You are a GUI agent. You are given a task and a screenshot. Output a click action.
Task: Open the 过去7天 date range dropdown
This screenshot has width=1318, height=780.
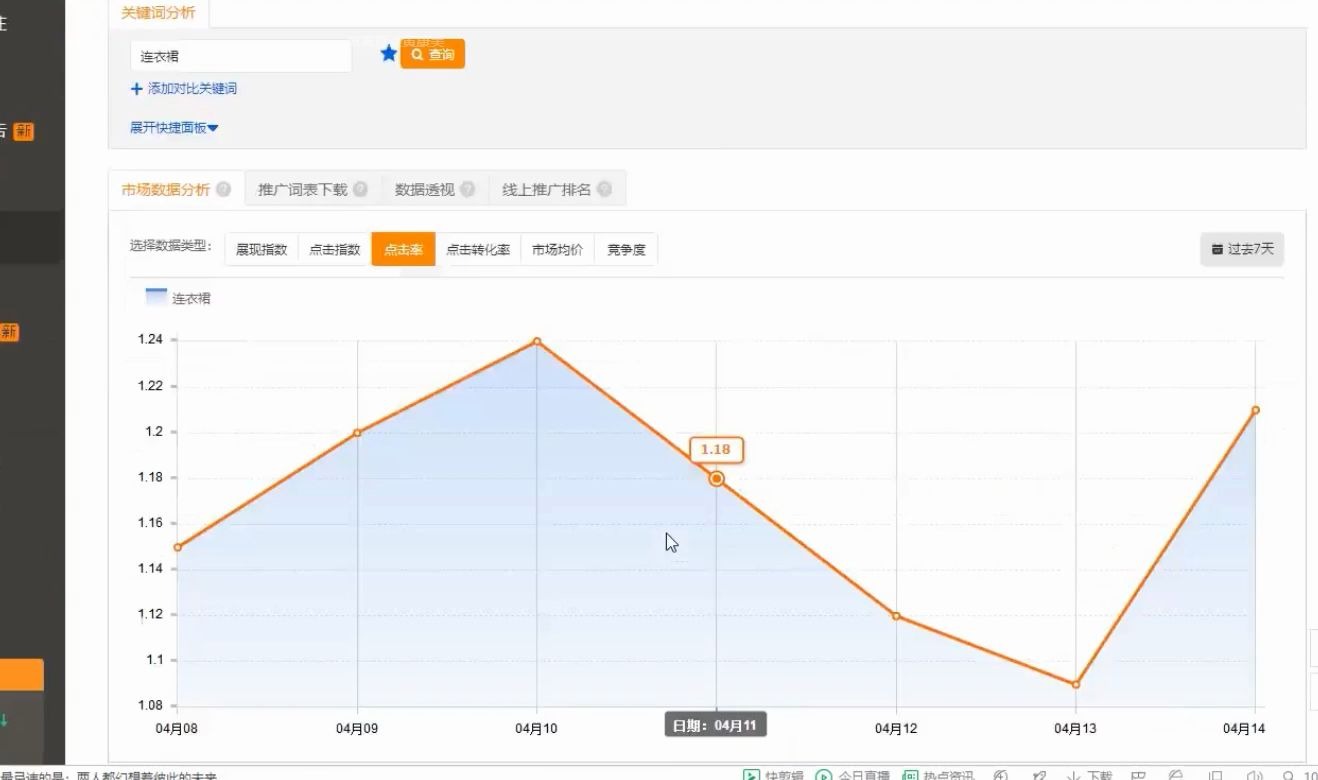tap(1242, 249)
